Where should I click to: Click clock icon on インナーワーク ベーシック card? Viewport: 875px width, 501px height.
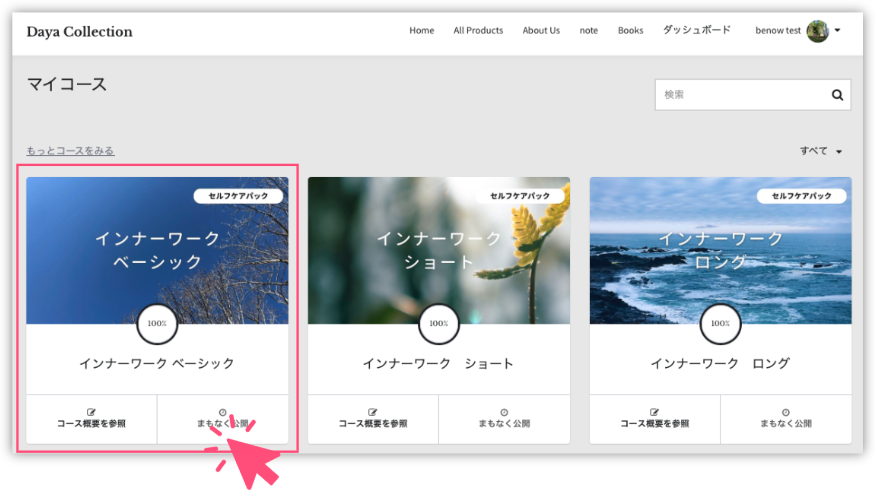223,412
